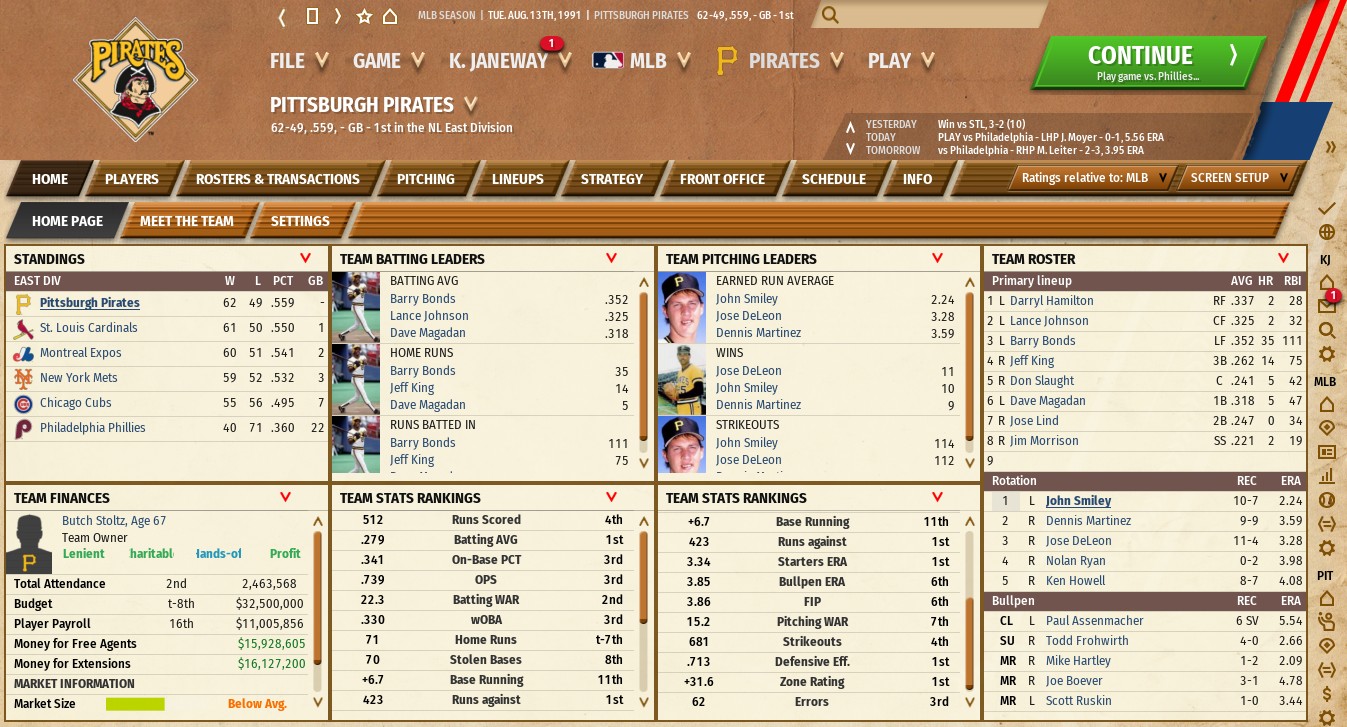The image size is (1347, 727).
Task: Click the bar chart icon in sidebar
Action: click(1327, 476)
